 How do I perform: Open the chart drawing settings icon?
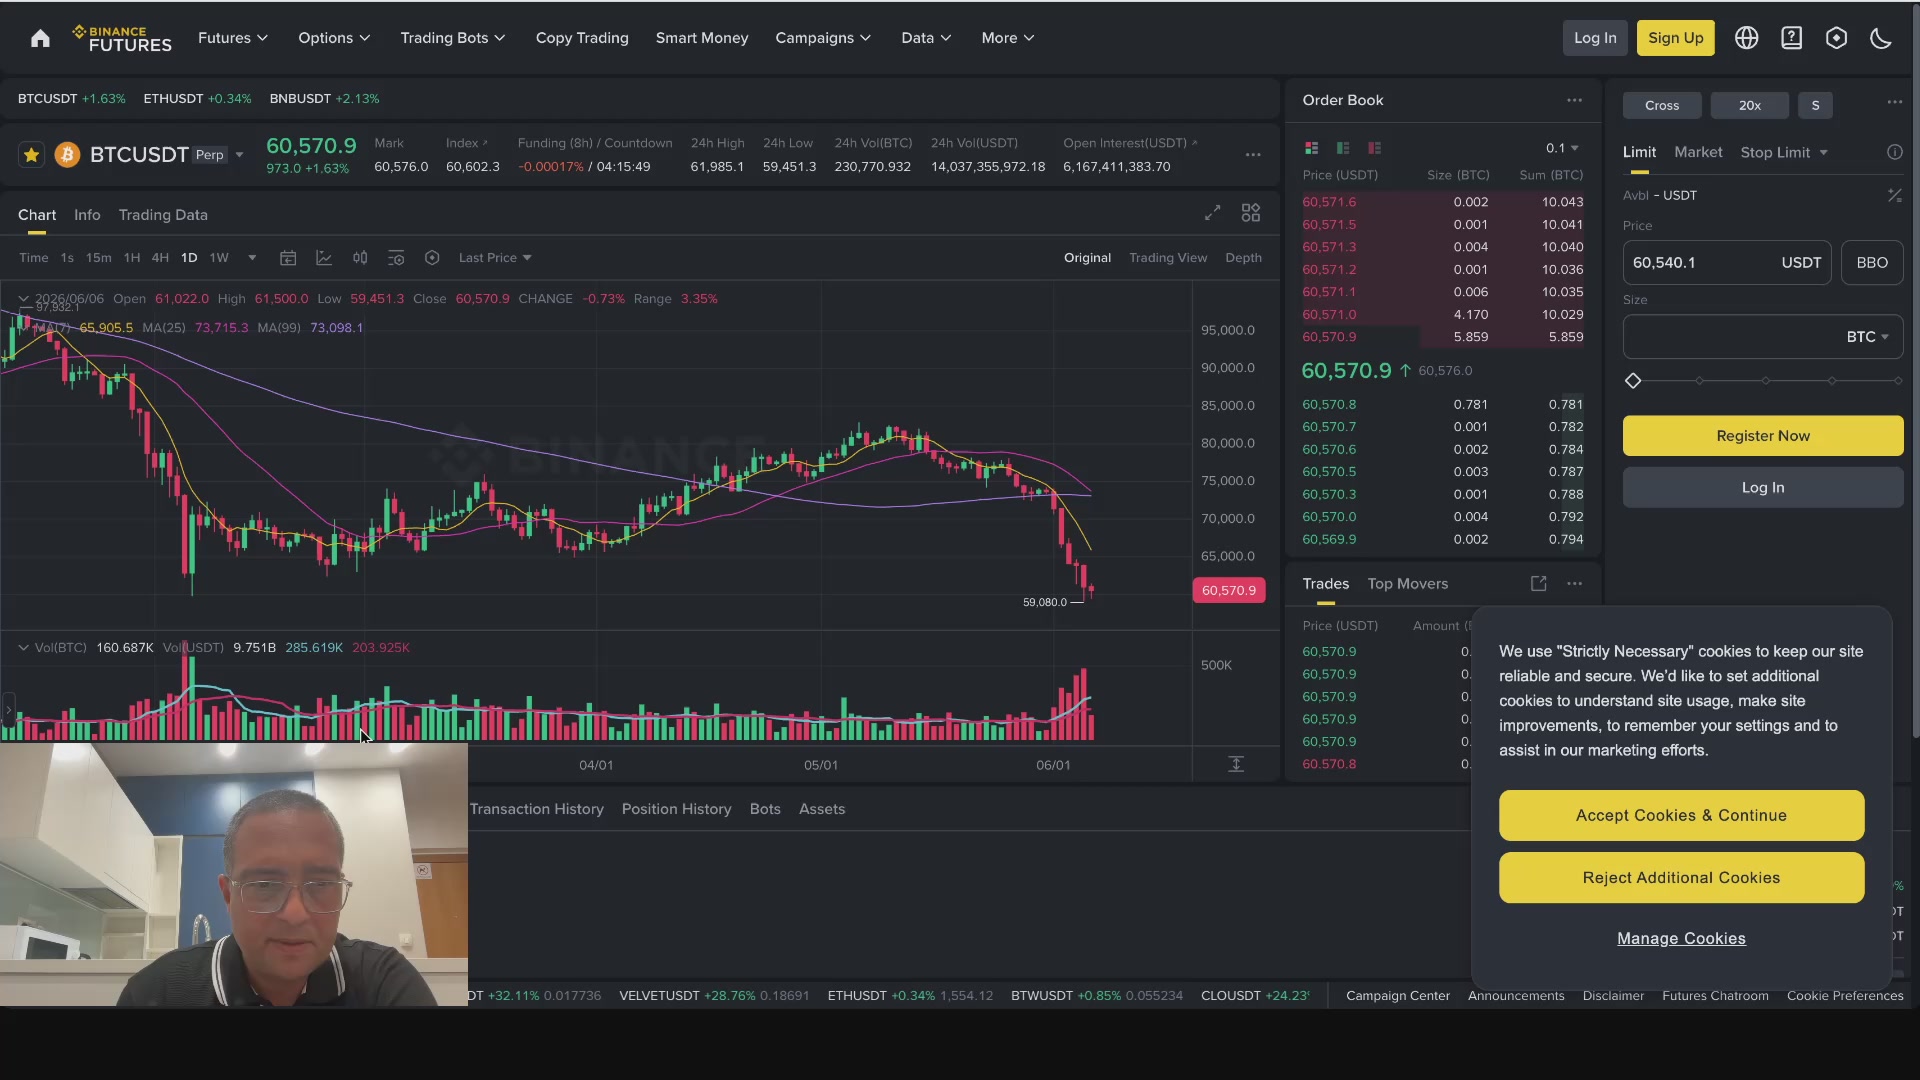(x=396, y=258)
